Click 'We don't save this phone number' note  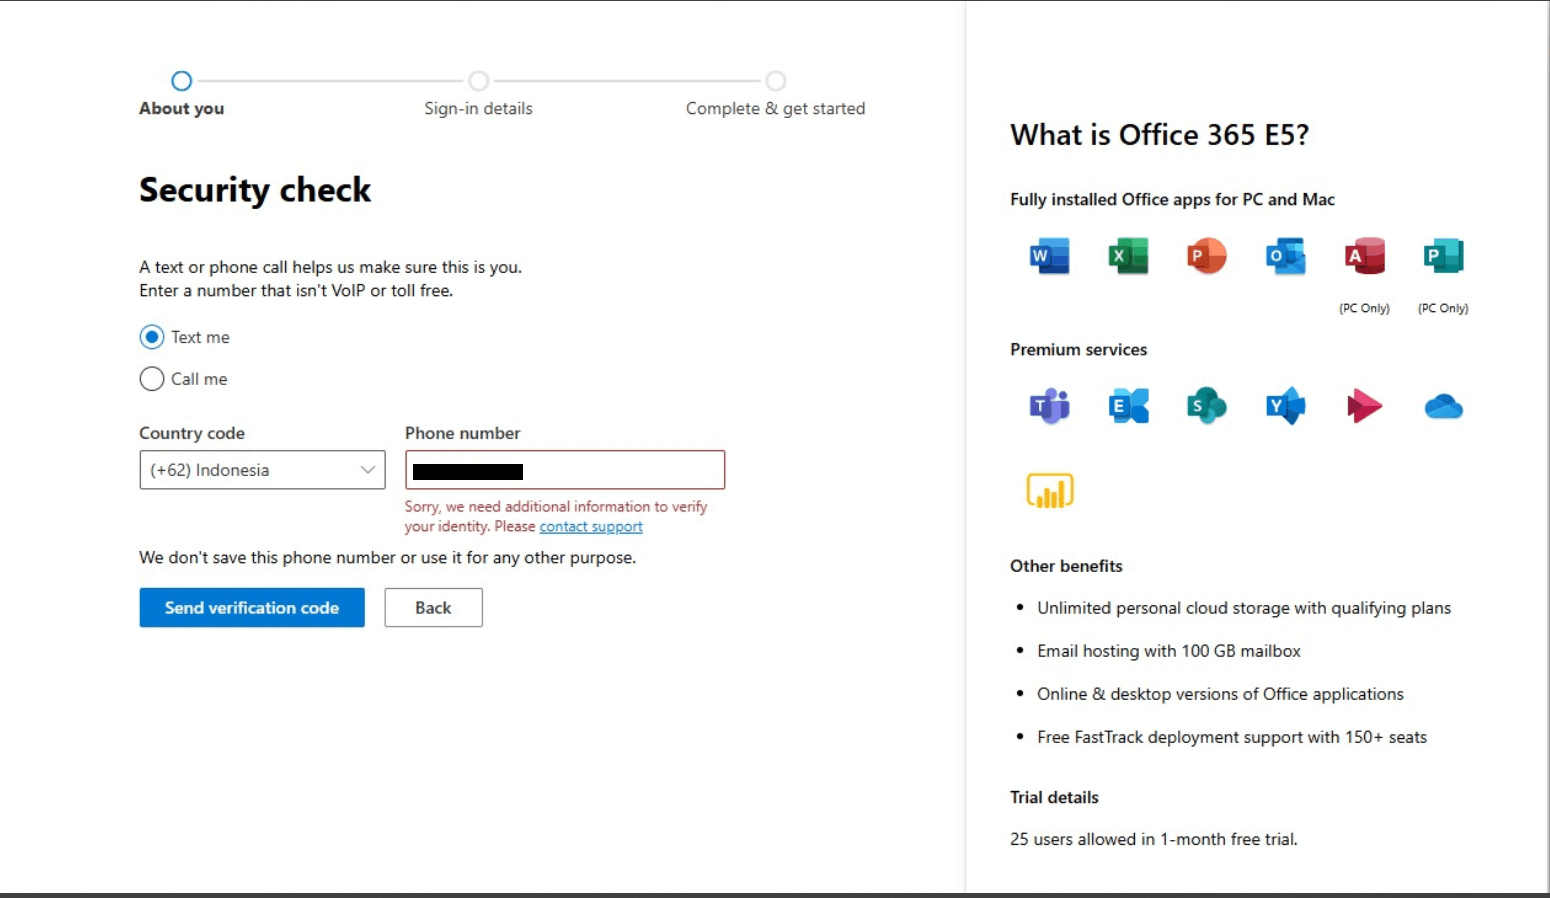pos(387,558)
